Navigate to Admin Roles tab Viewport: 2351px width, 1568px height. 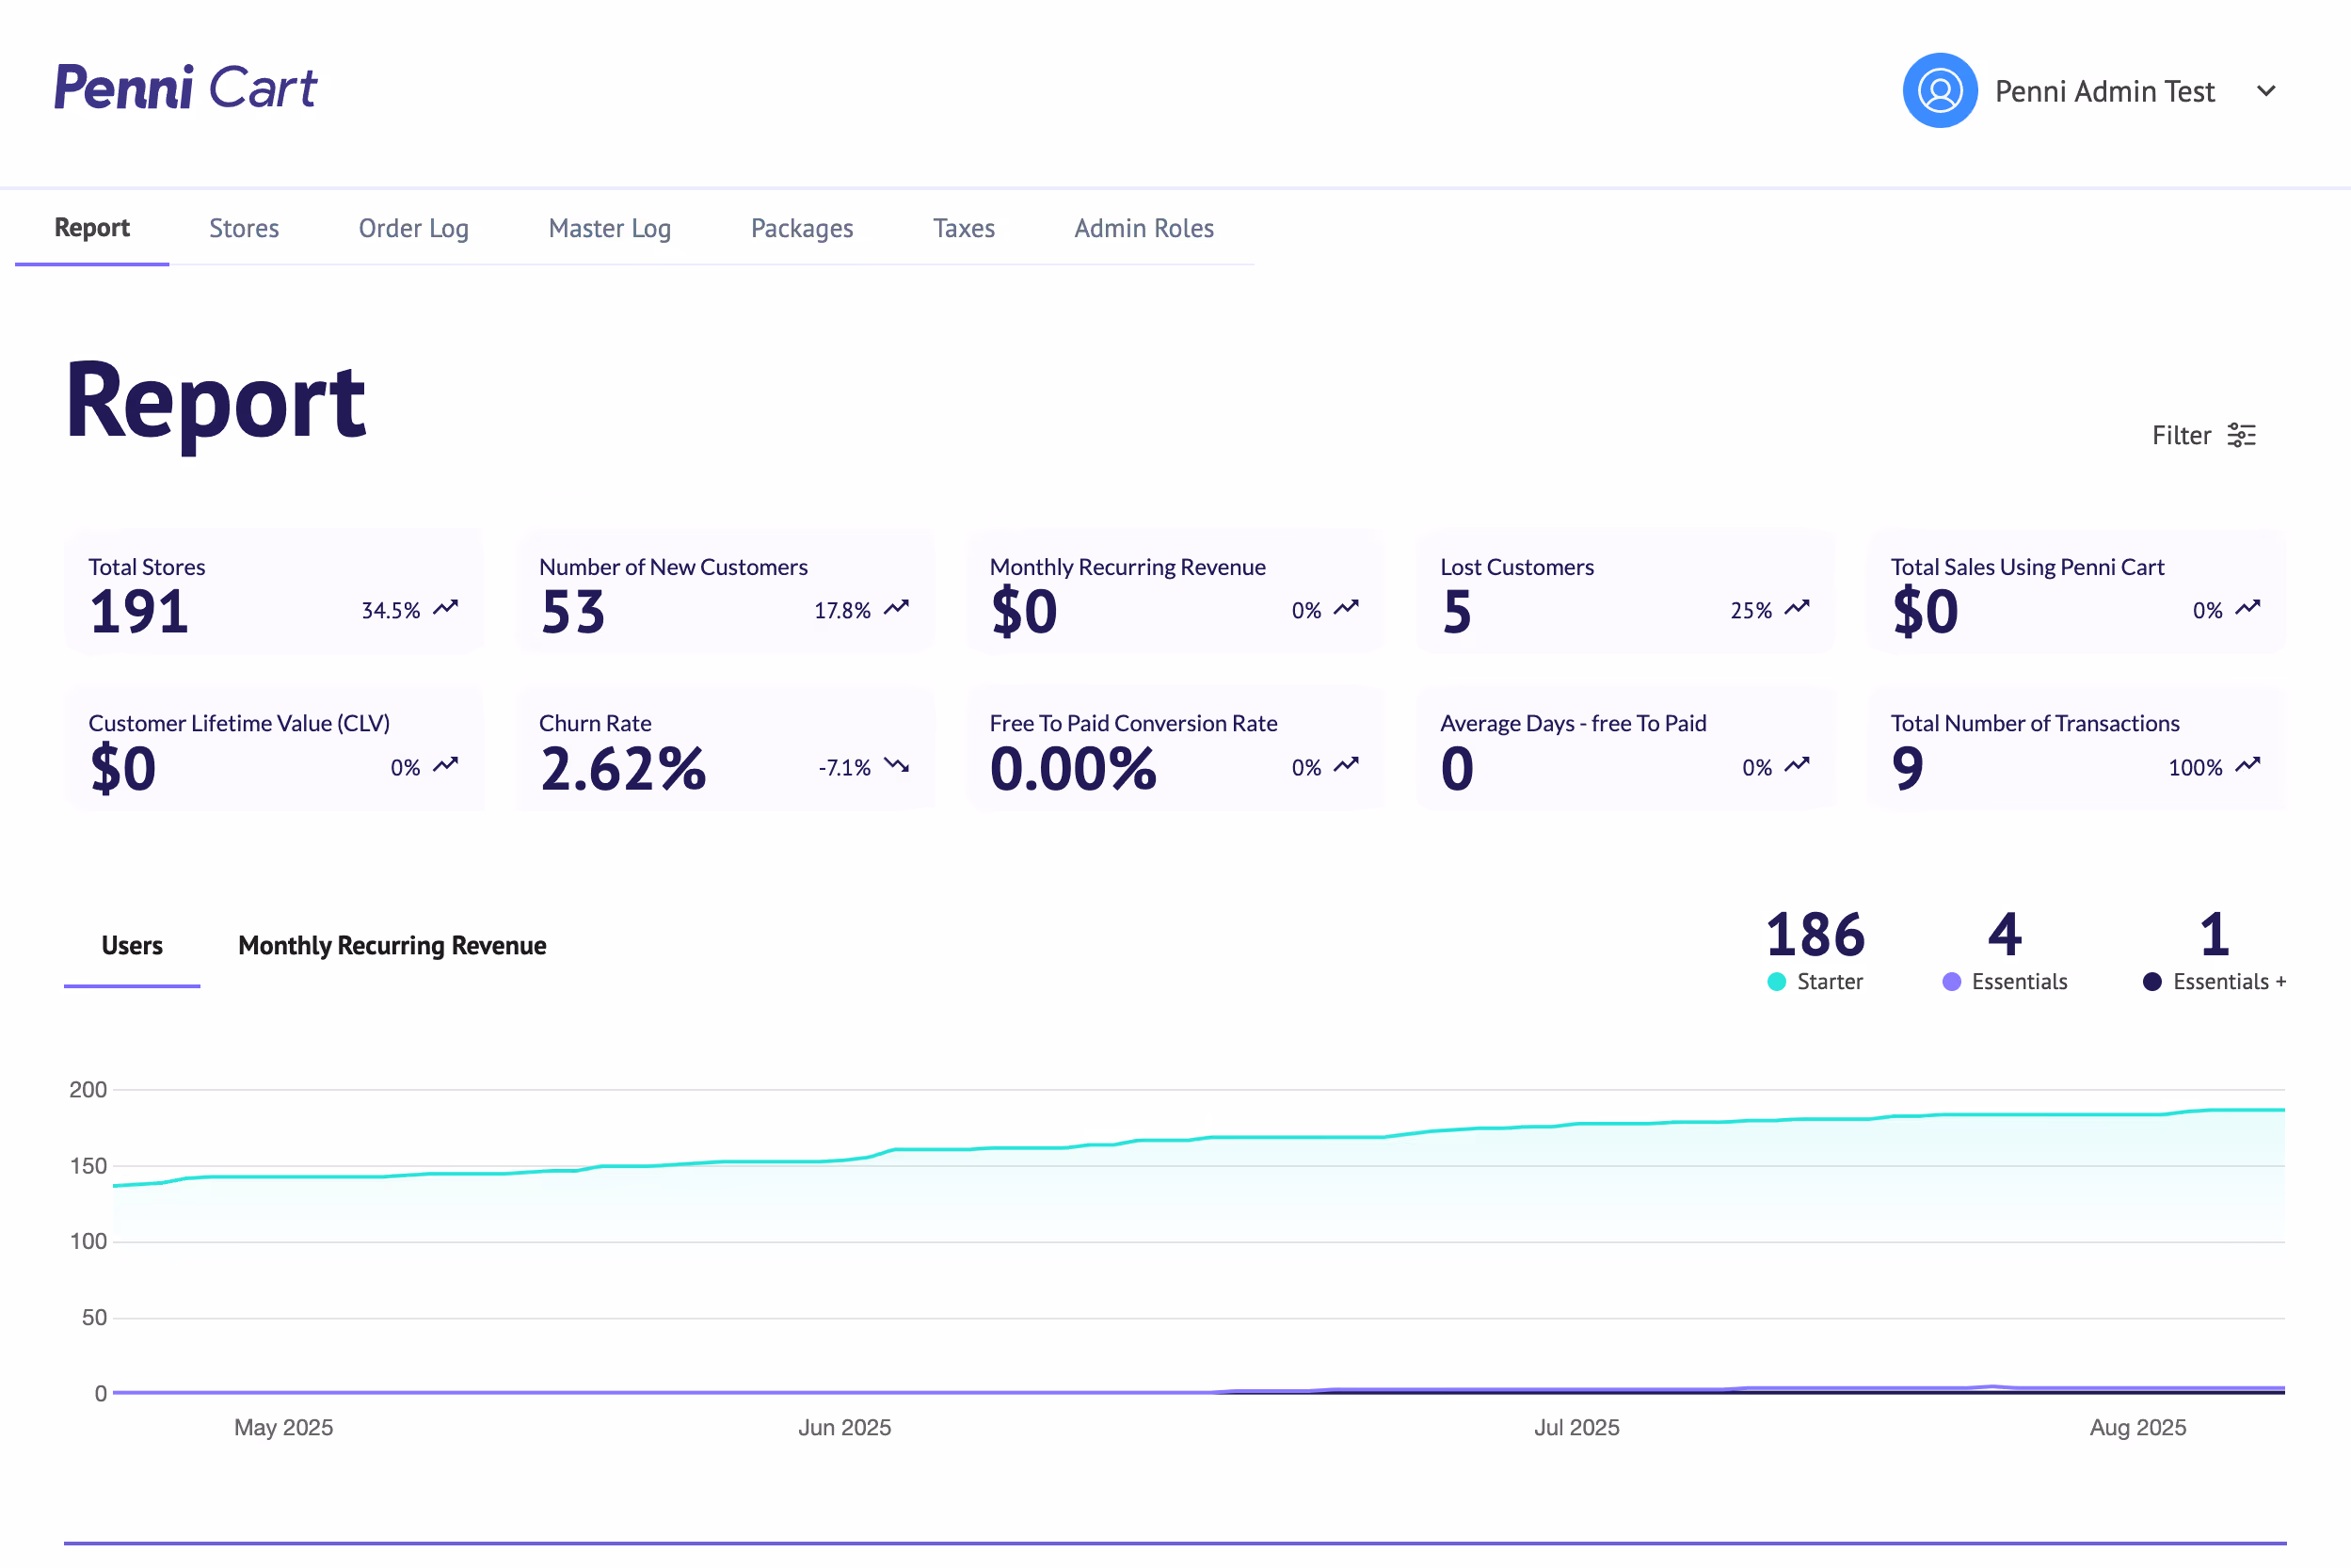[x=1144, y=228]
